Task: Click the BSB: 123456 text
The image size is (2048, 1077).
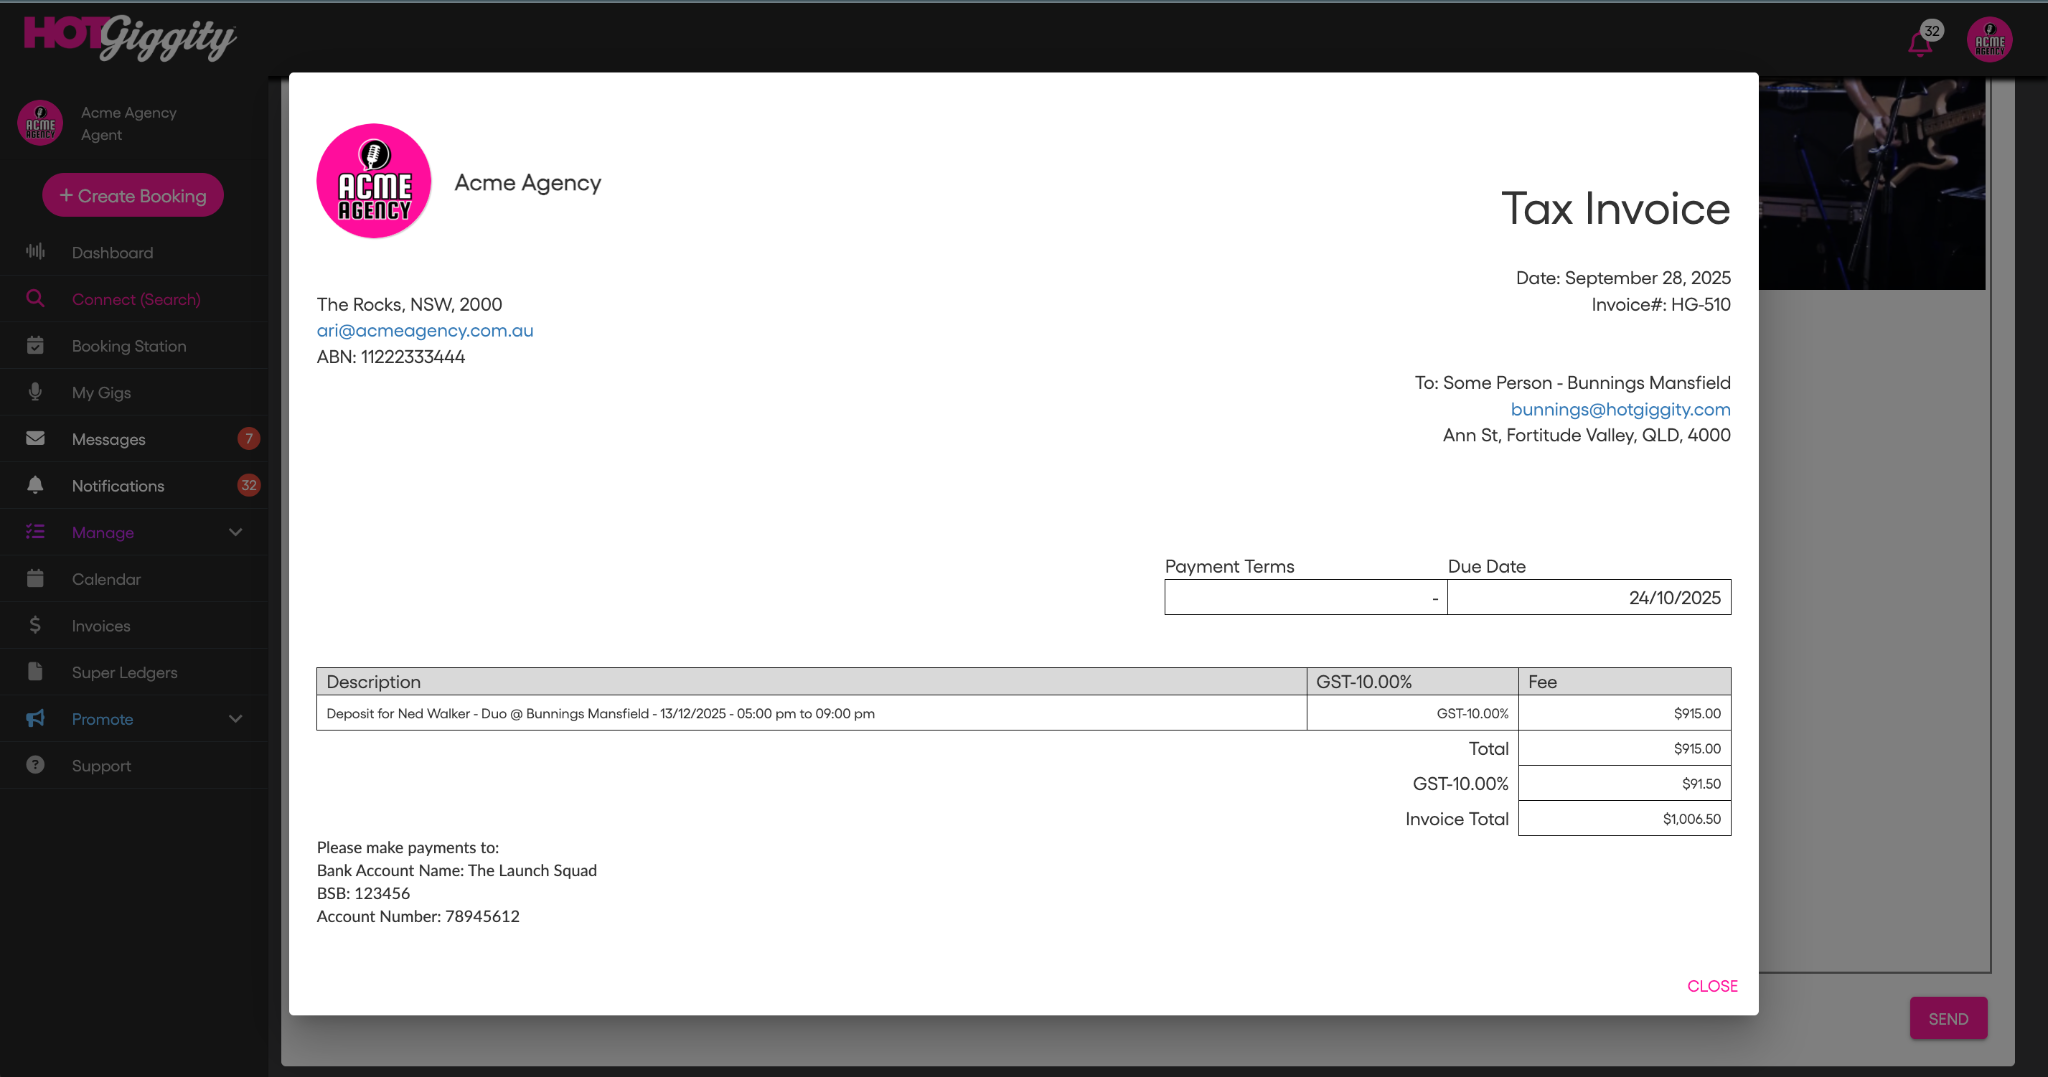Action: [x=363, y=894]
